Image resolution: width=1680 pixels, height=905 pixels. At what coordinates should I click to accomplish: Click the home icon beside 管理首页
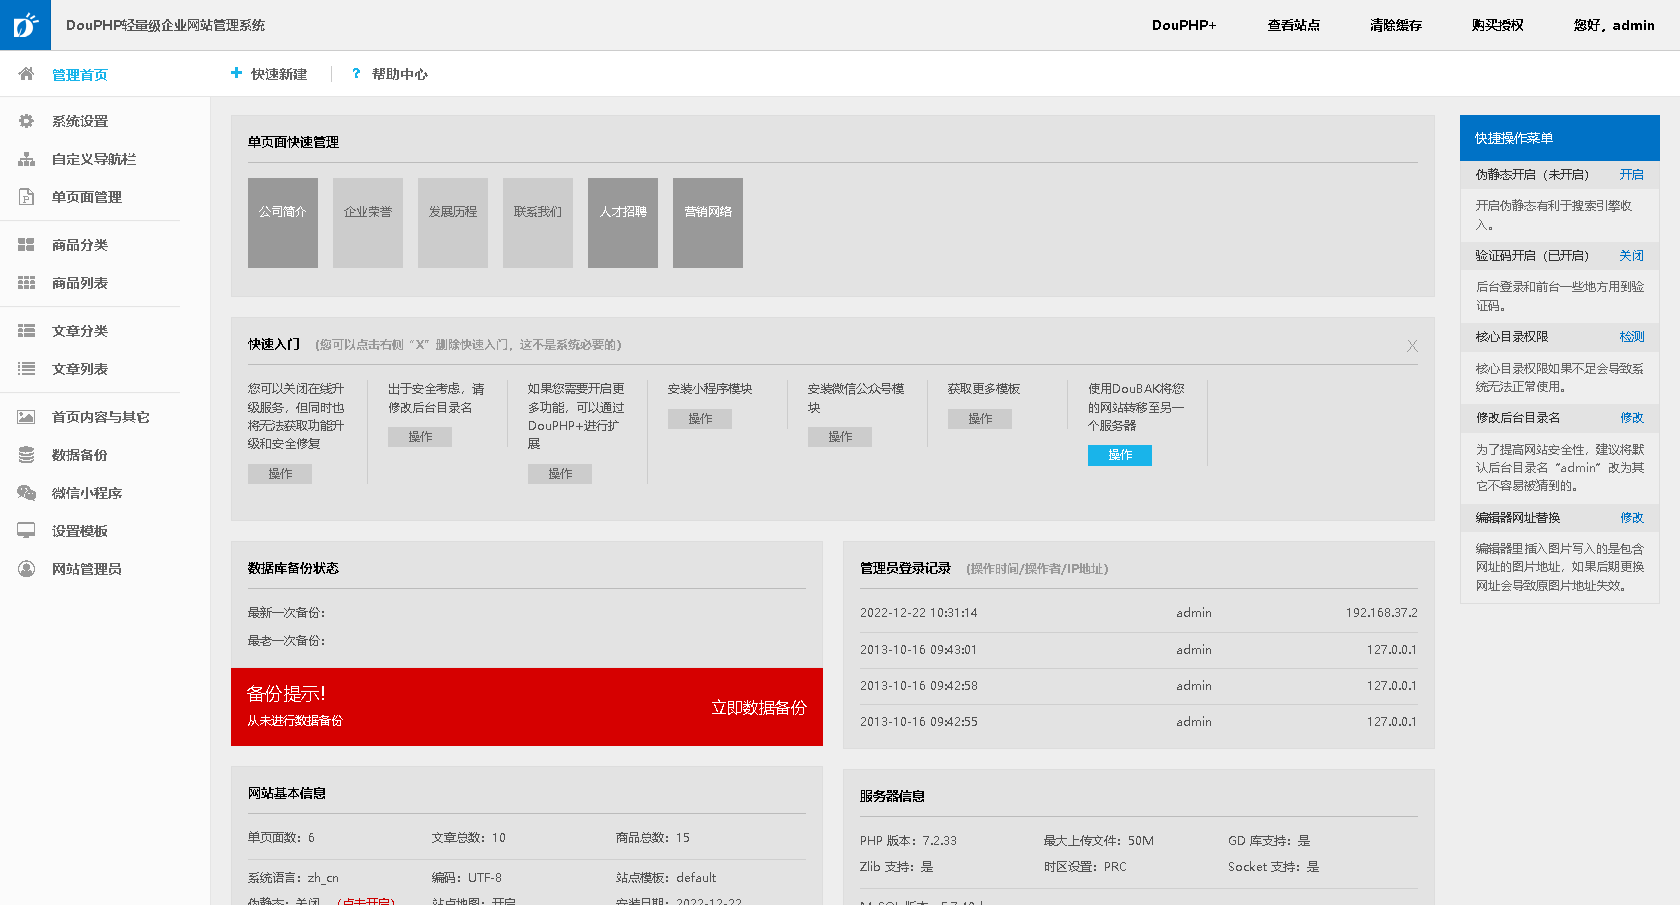(x=26, y=74)
